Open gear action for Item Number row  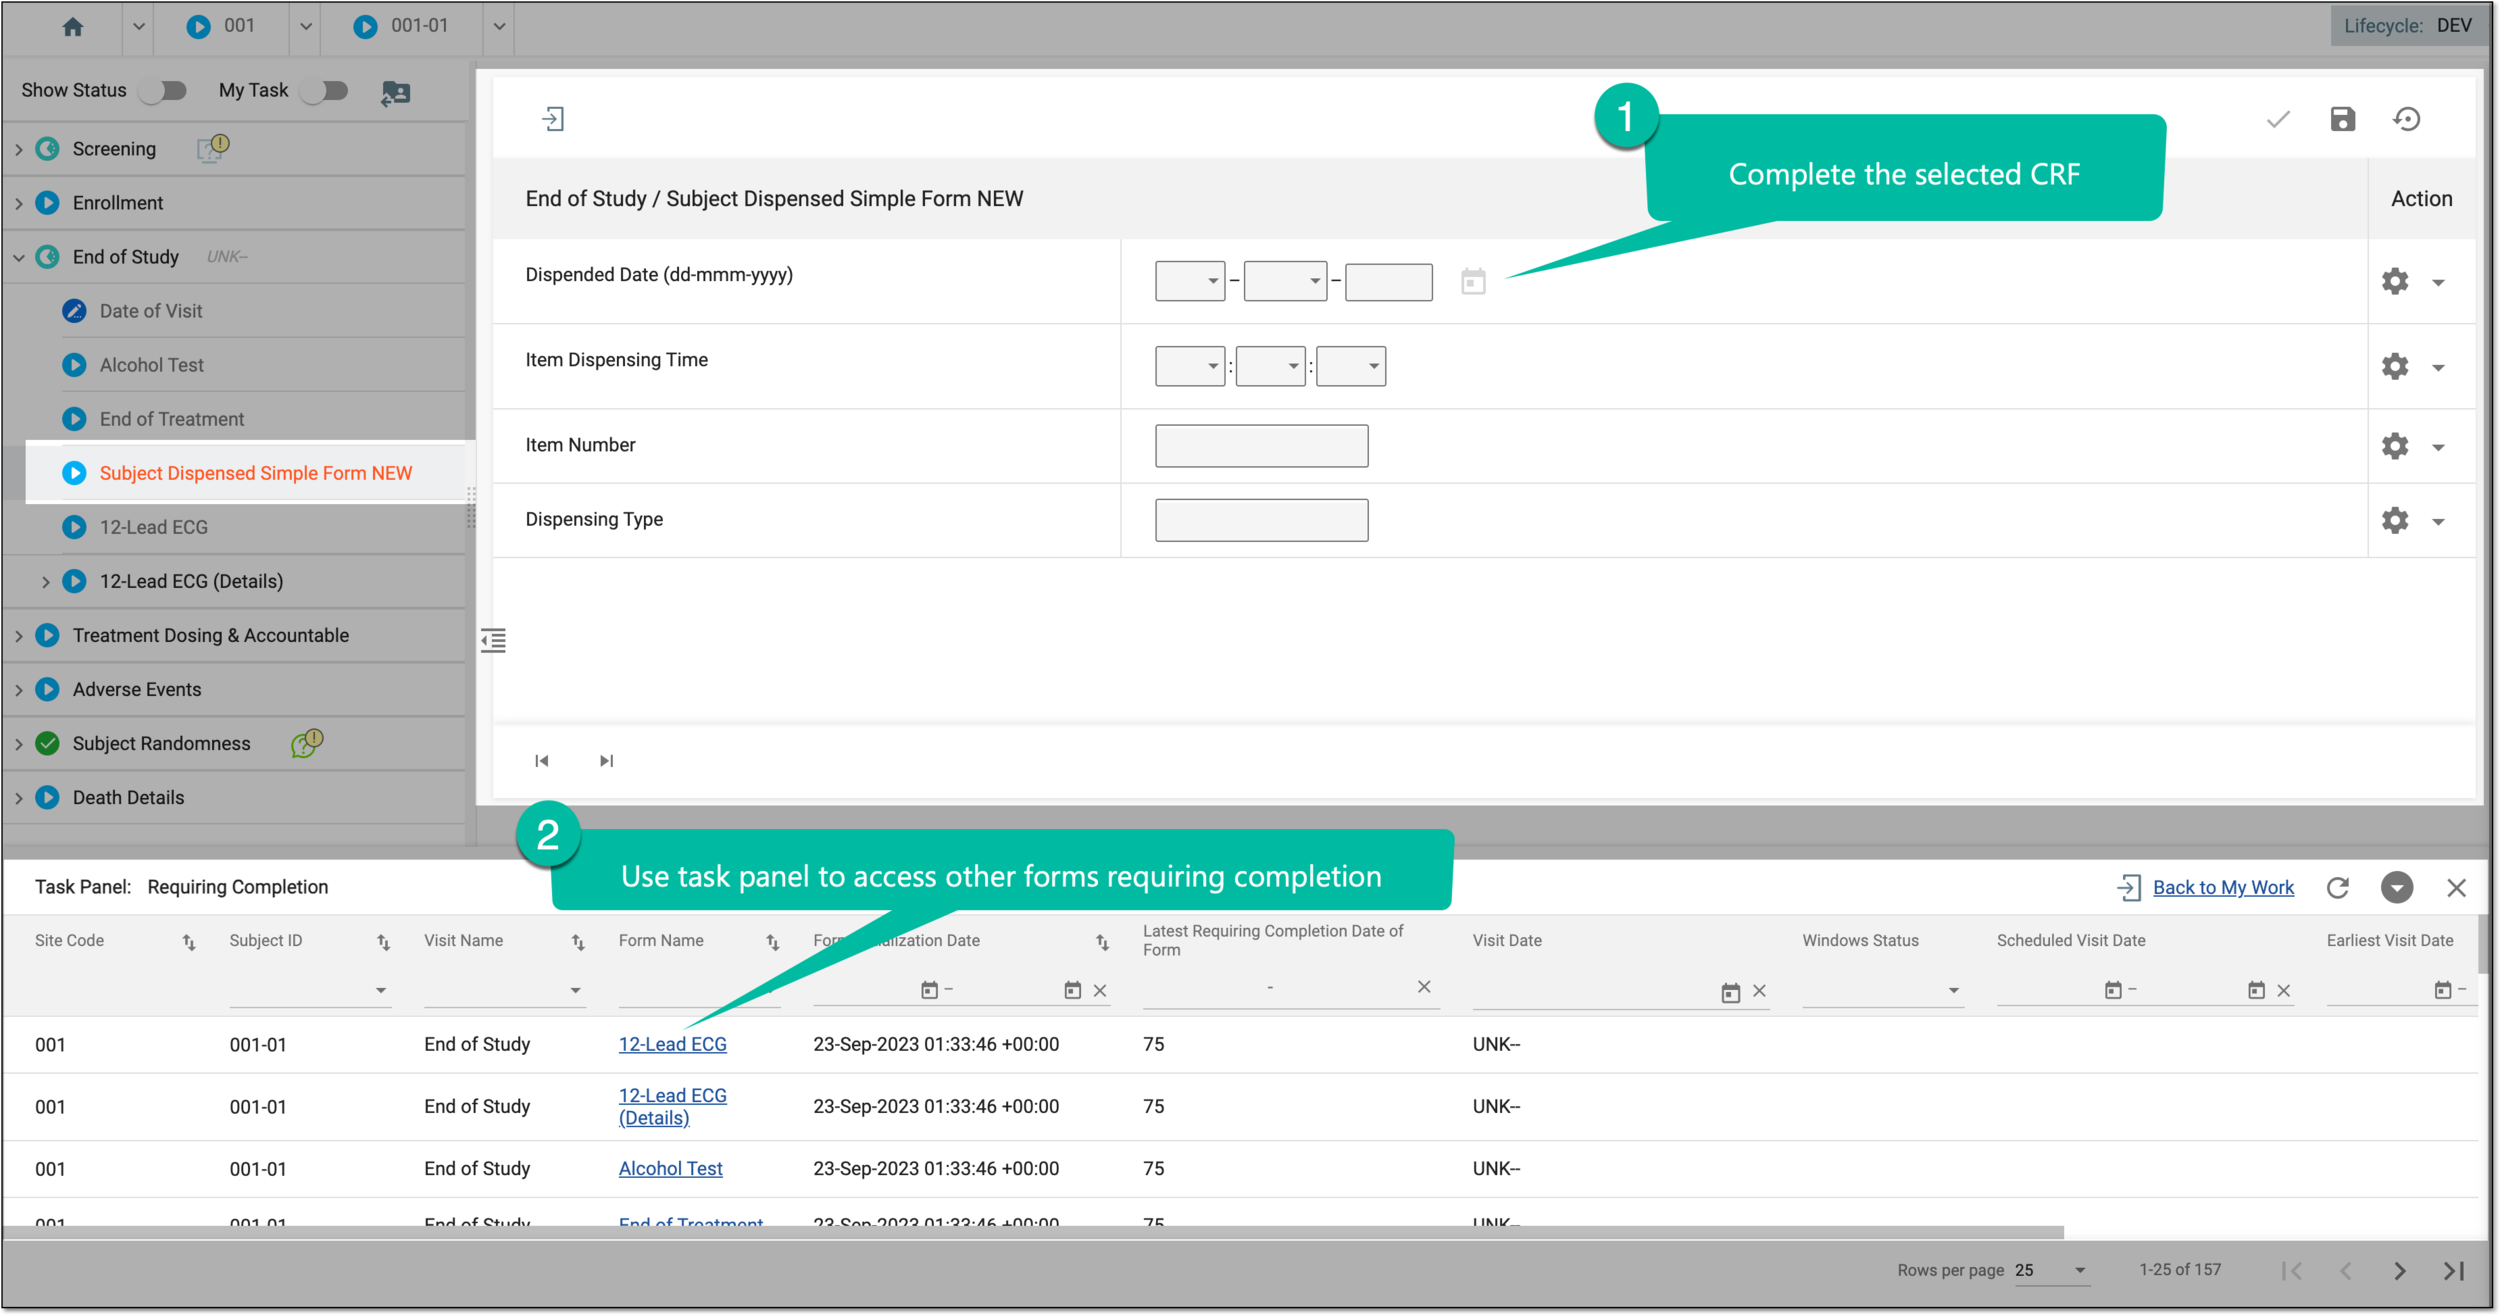[2395, 445]
